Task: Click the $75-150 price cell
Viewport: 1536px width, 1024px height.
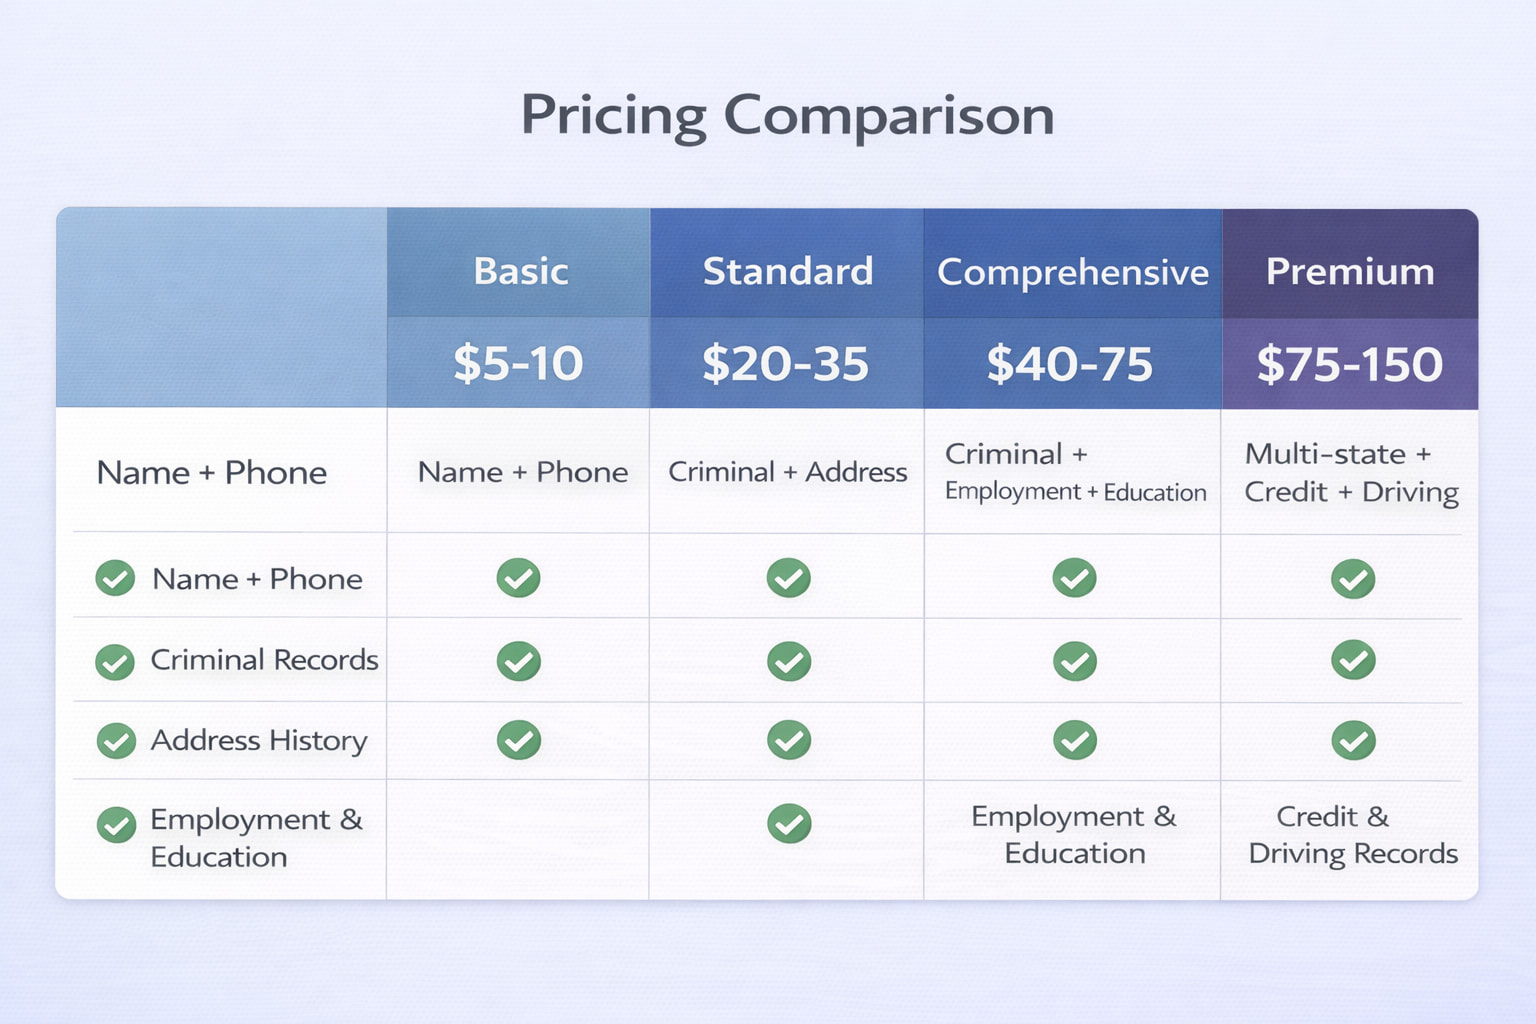Action: (x=1349, y=364)
